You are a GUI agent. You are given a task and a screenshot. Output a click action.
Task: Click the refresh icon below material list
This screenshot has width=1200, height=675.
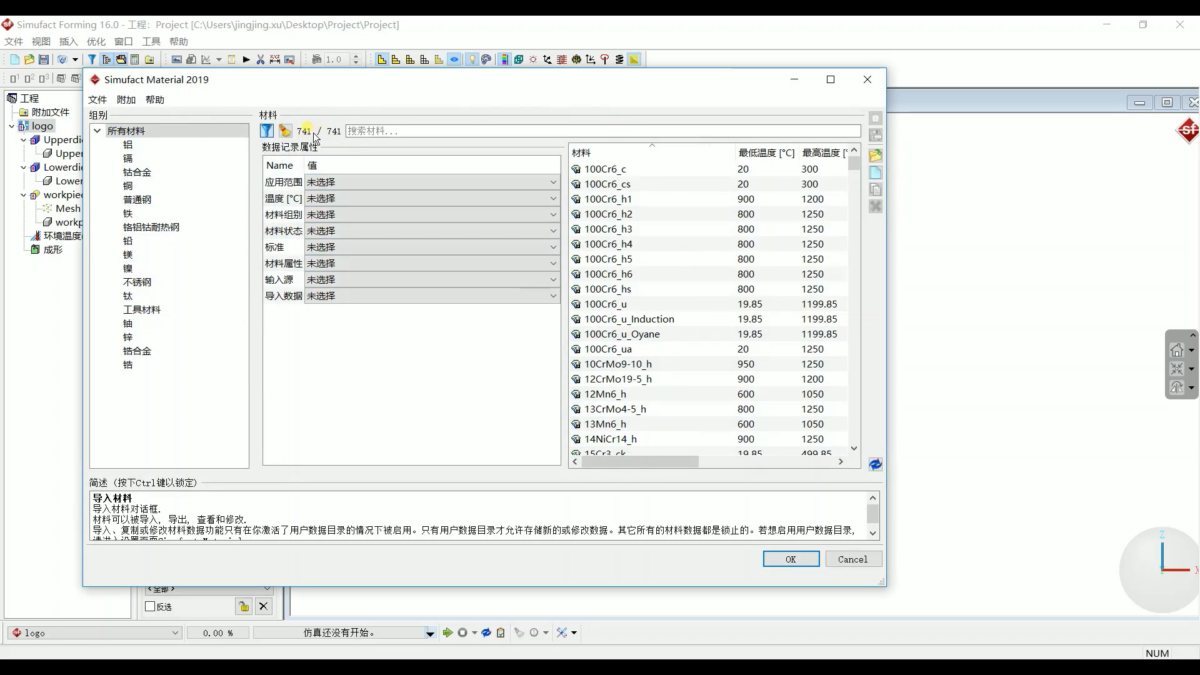875,464
